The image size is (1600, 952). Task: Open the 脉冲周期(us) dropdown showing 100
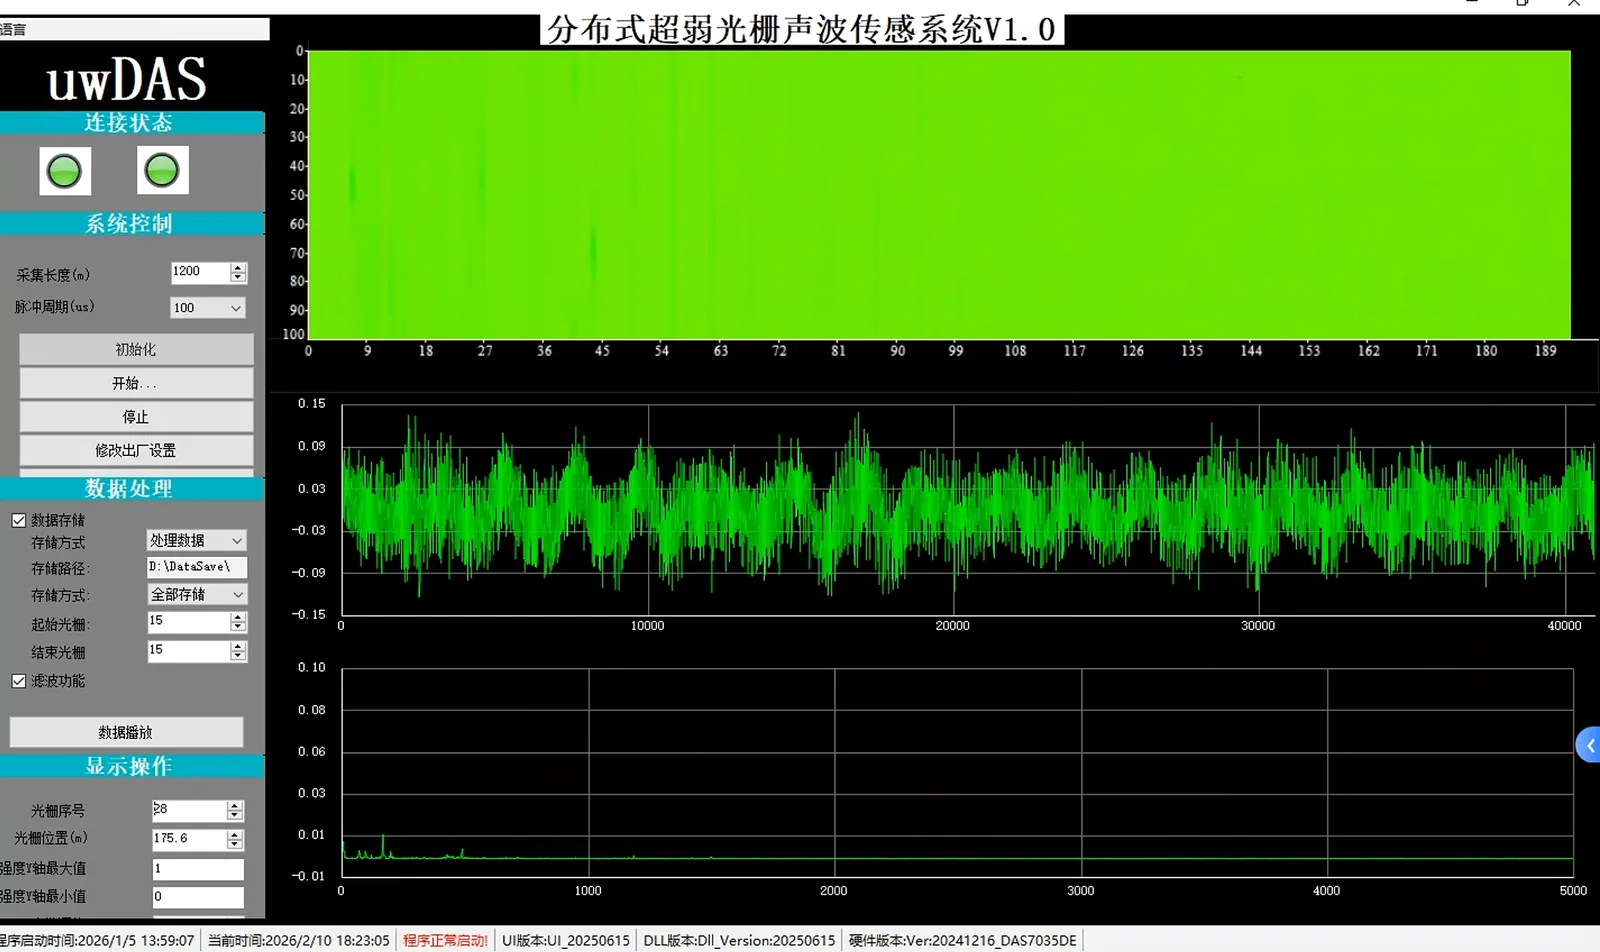(x=207, y=308)
